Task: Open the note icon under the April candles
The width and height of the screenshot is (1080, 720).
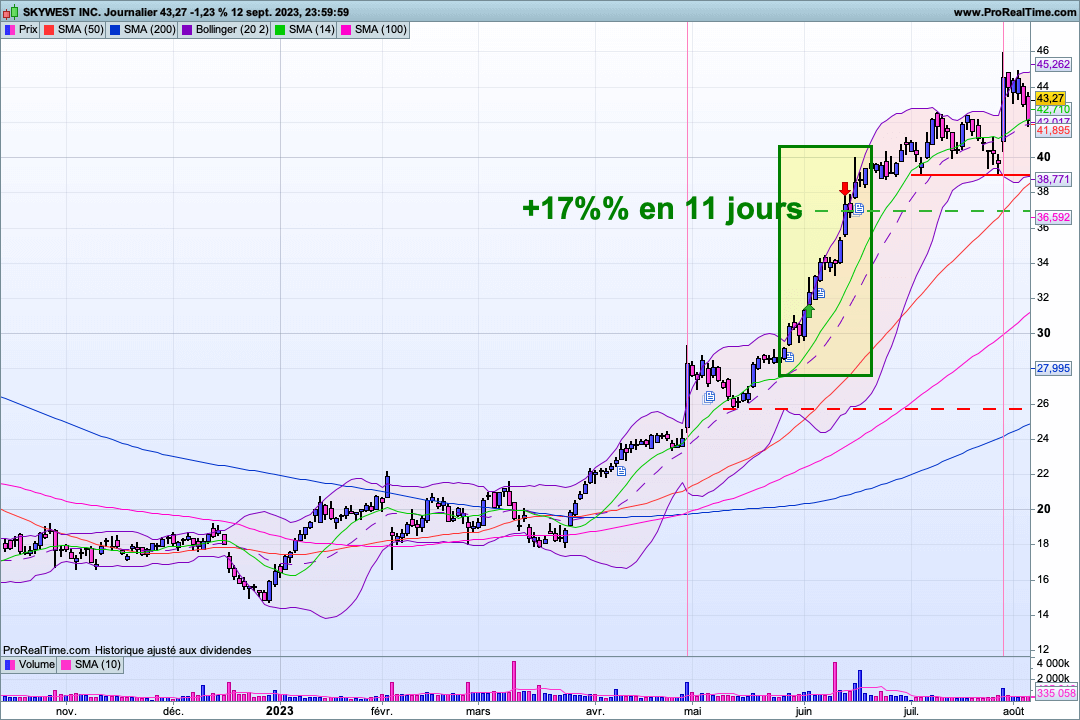Action: pyautogui.click(x=621, y=471)
